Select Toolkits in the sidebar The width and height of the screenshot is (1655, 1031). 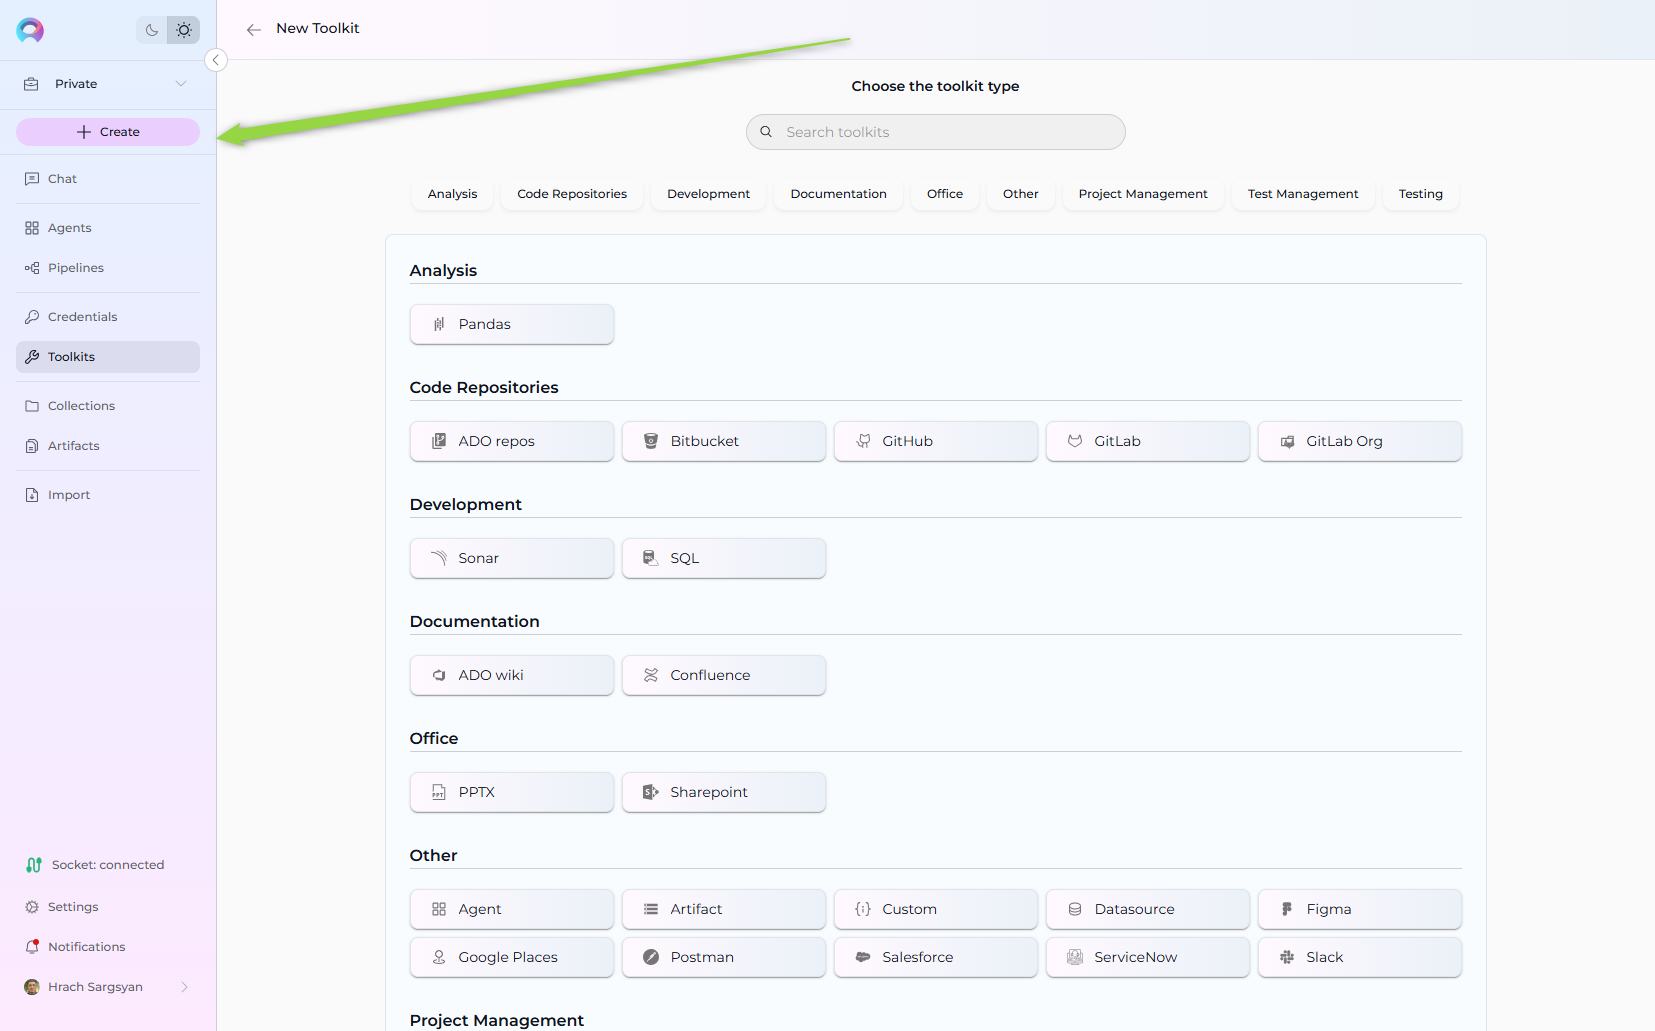coord(108,357)
